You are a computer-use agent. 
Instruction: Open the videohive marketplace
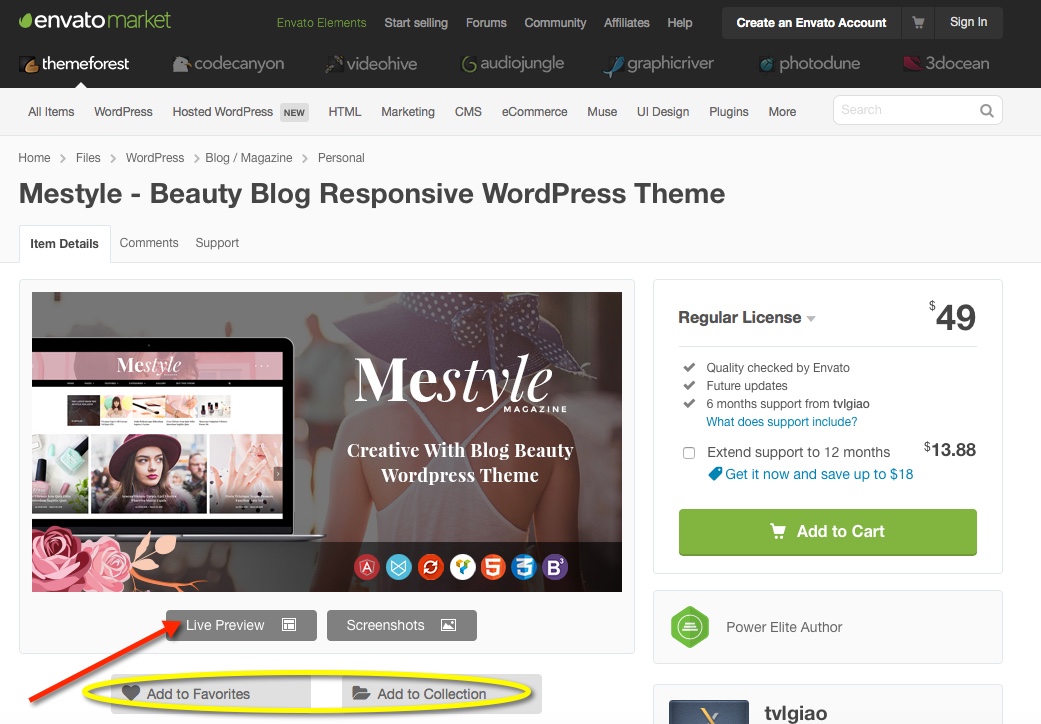click(370, 64)
